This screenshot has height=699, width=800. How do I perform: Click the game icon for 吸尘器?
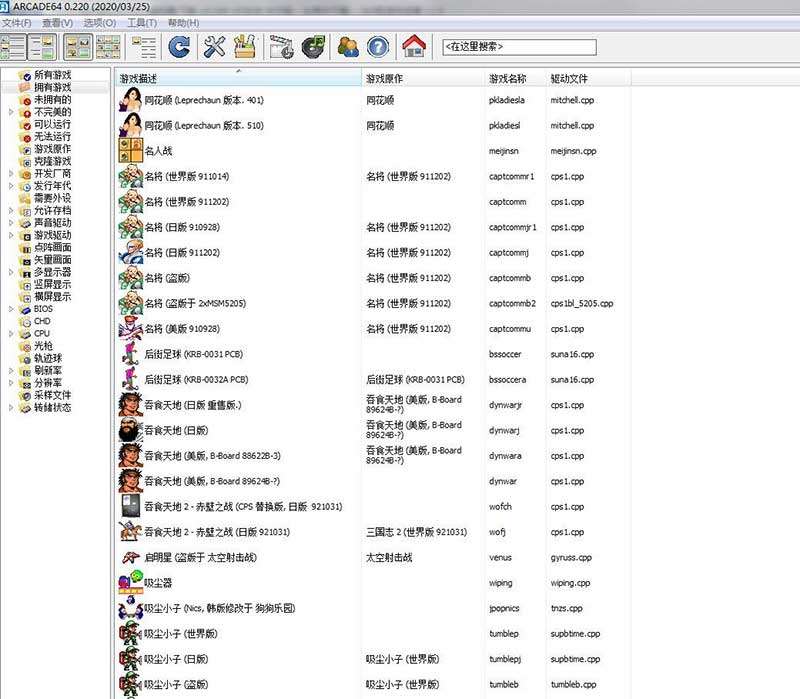pos(131,583)
